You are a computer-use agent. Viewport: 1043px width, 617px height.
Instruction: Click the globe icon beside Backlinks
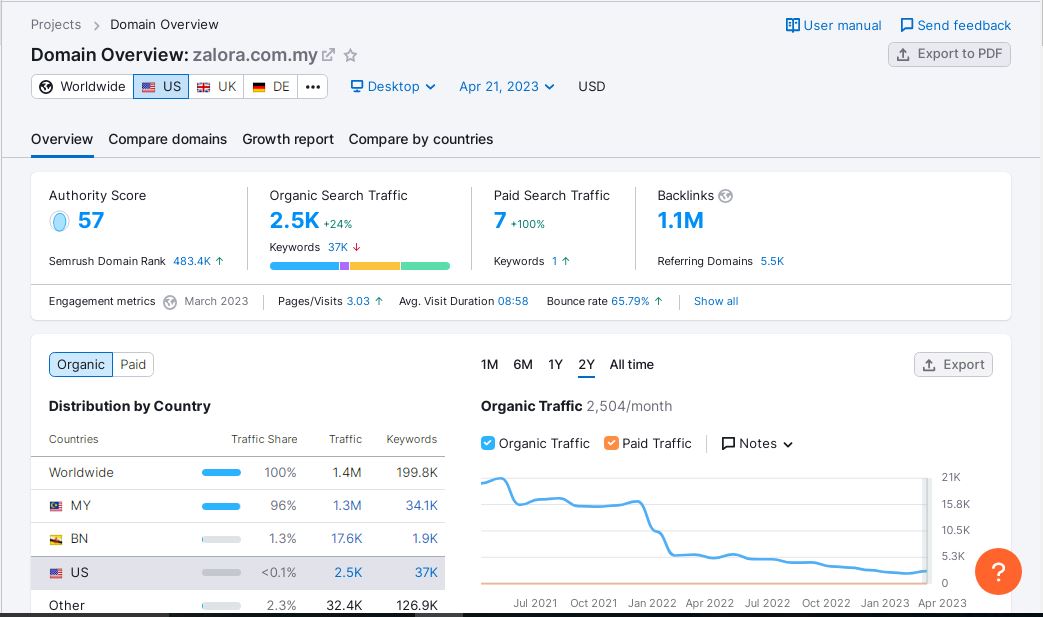(x=725, y=196)
